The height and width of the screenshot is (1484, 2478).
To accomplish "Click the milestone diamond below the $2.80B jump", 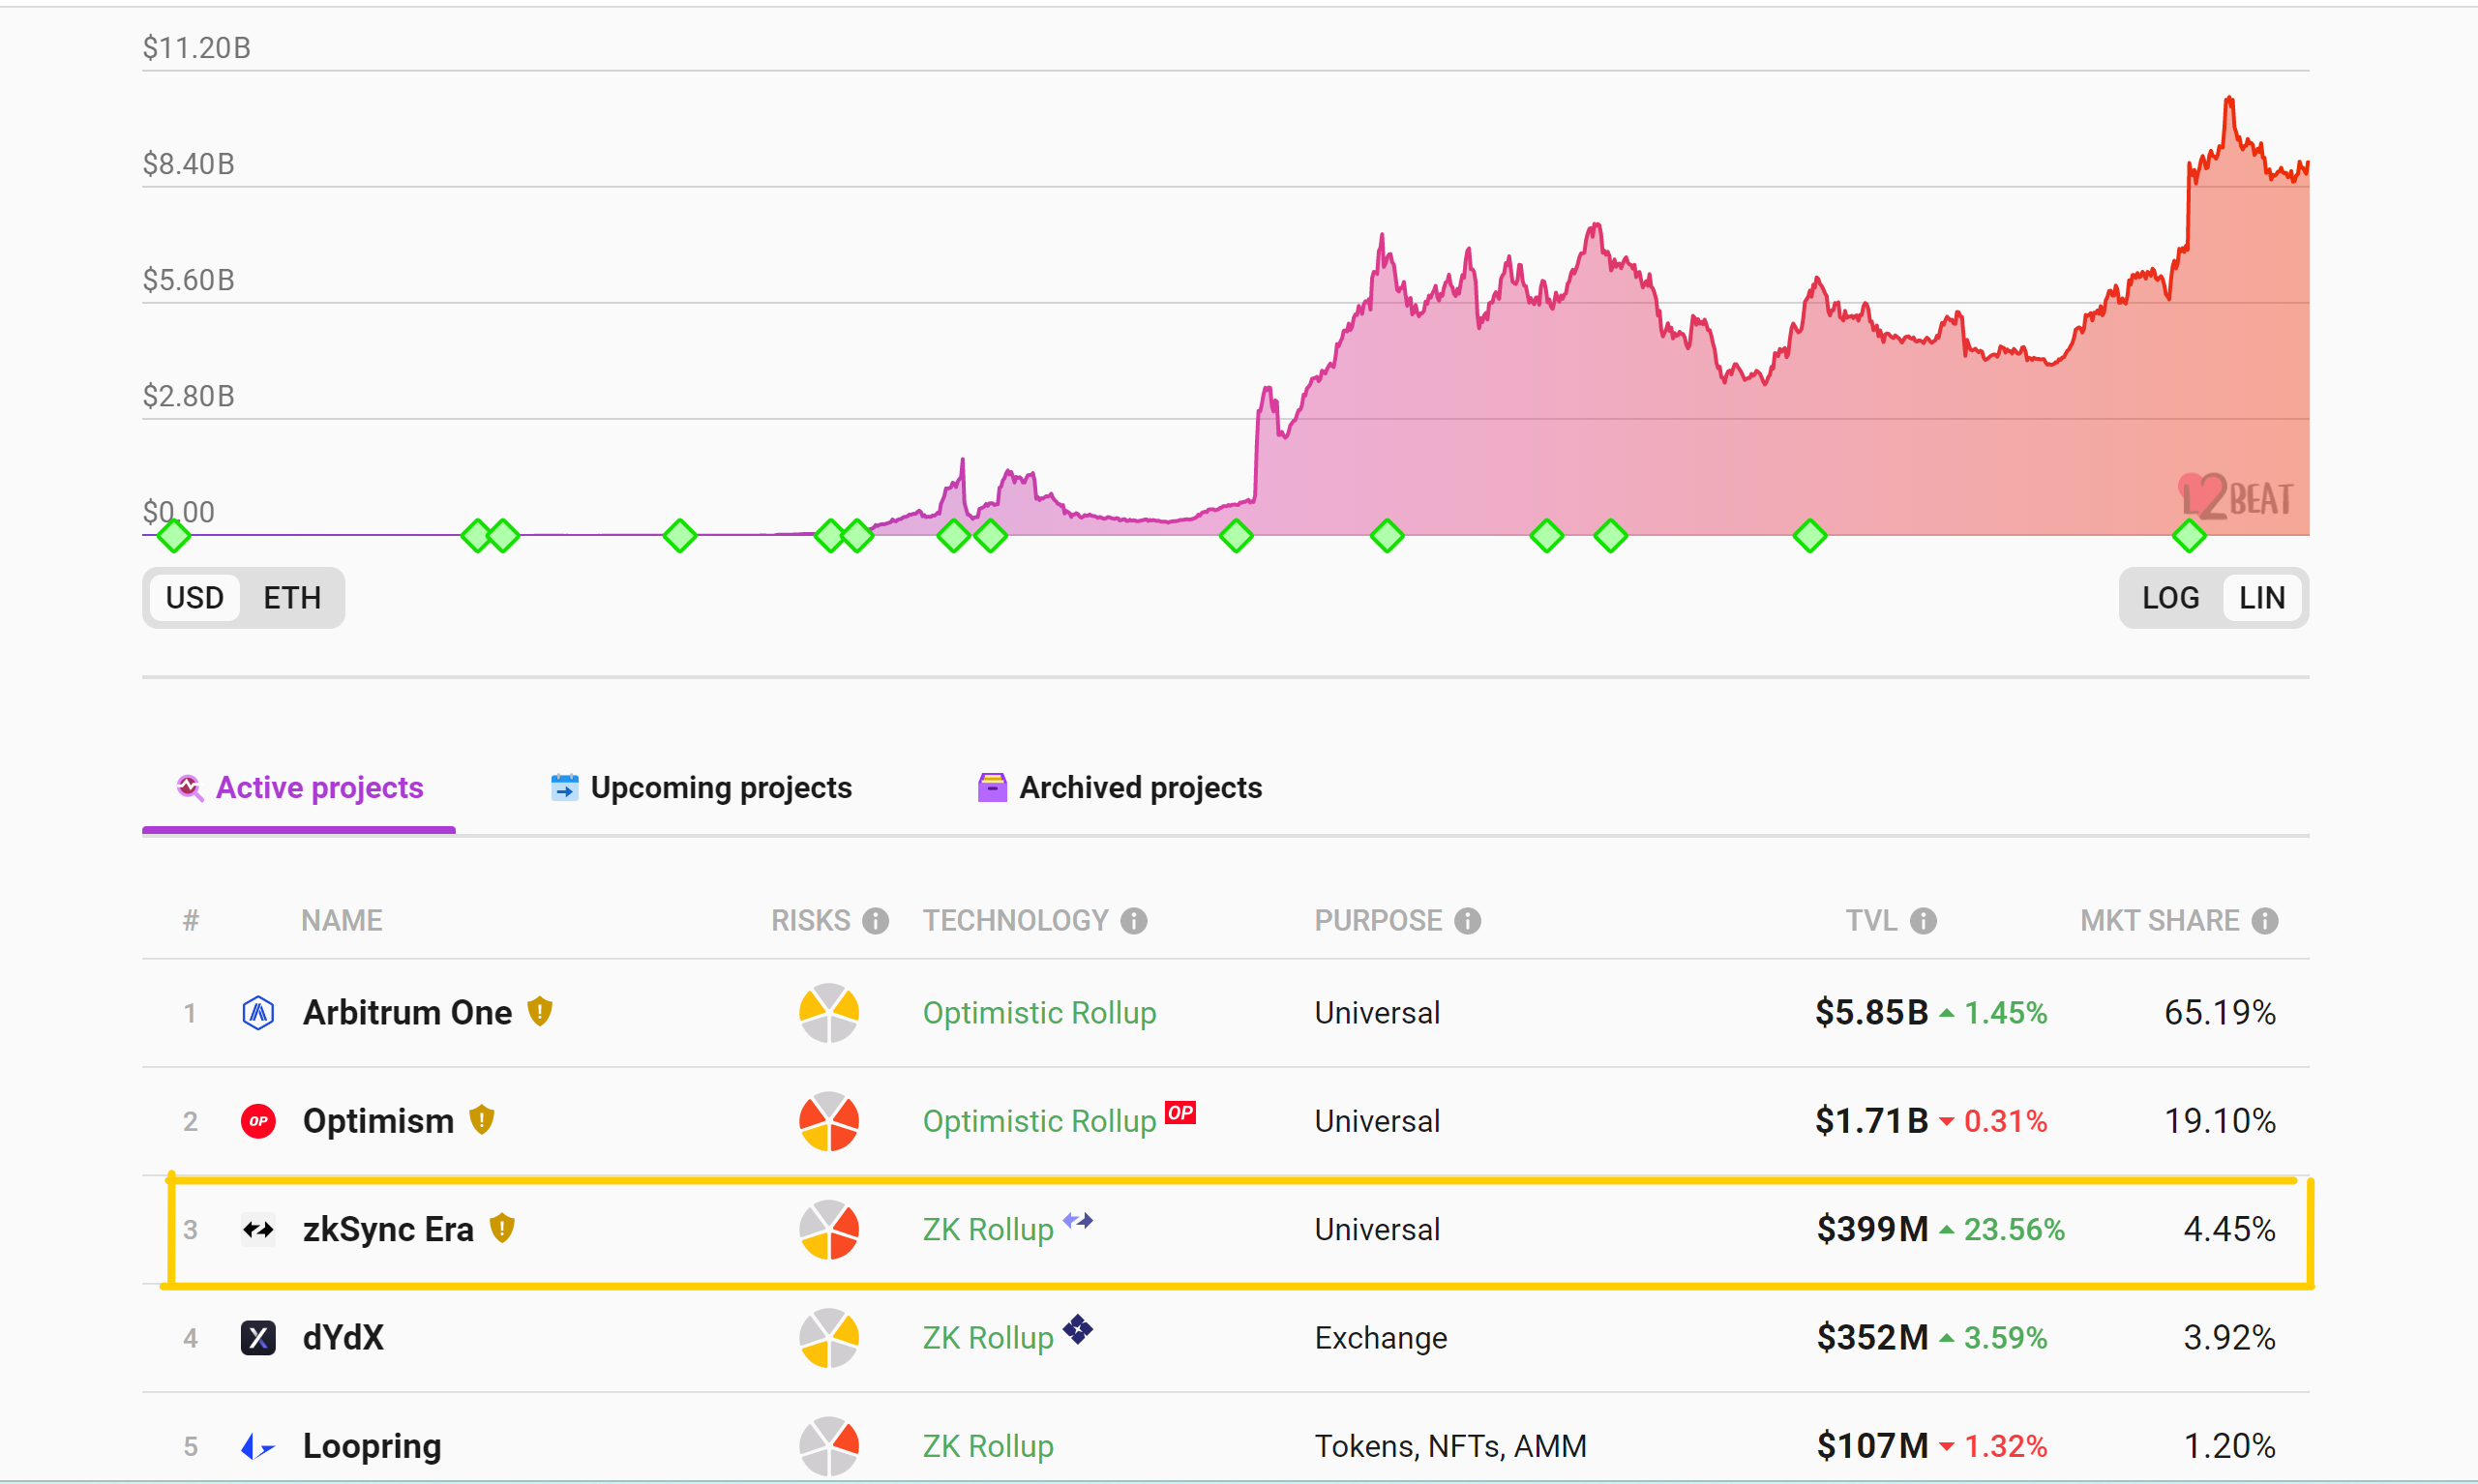I will click(1237, 536).
